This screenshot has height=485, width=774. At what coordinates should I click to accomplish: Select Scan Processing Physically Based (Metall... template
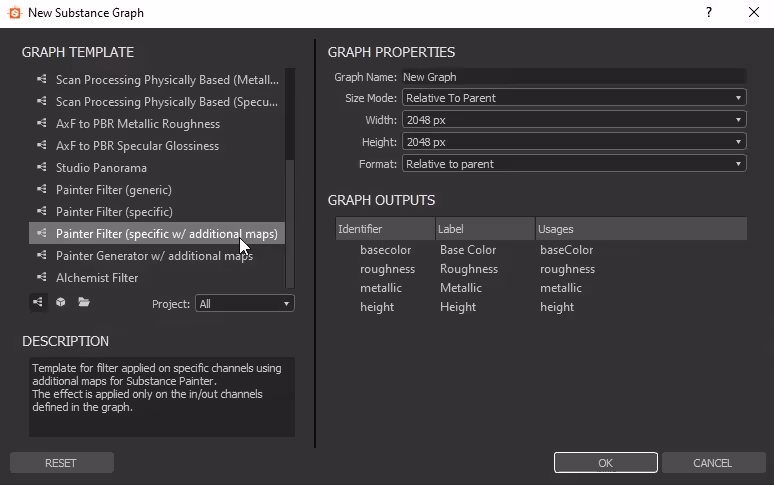[157, 79]
